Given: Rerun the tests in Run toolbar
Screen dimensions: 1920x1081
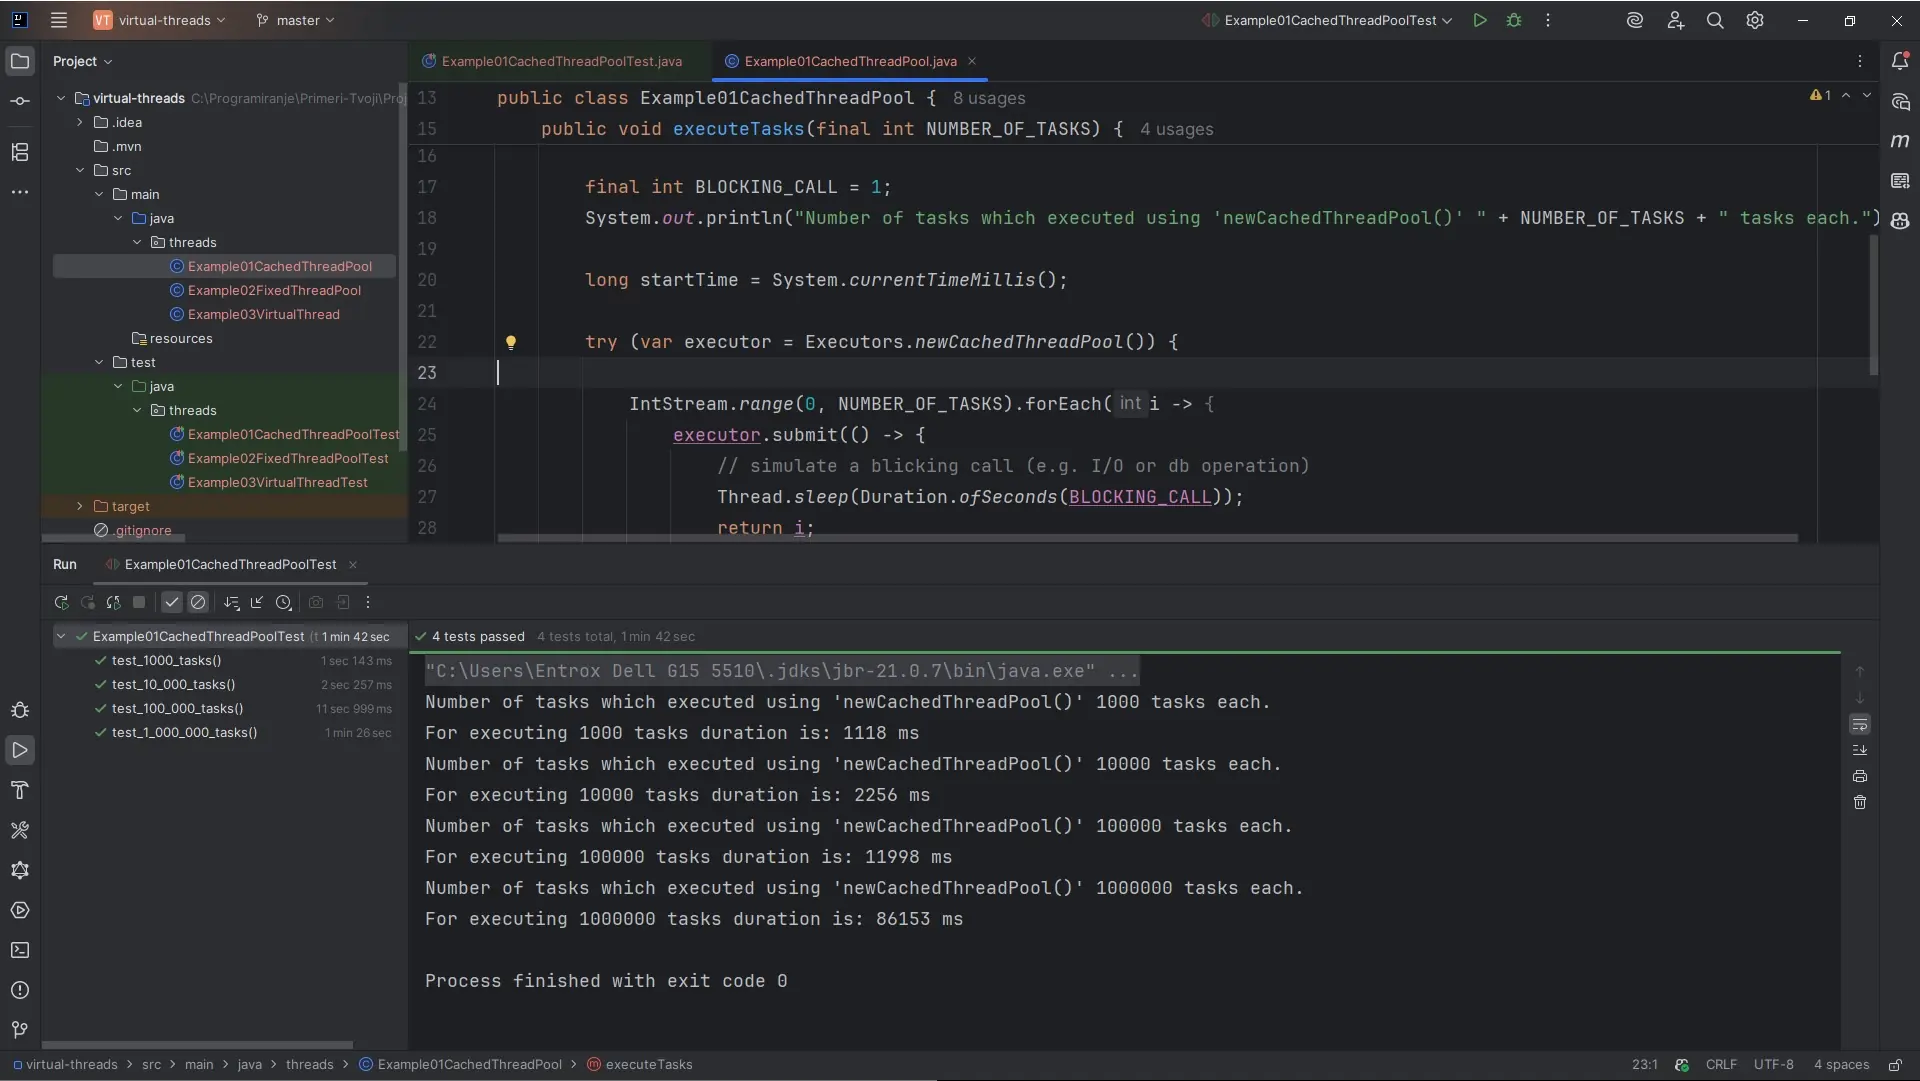Looking at the screenshot, I should point(61,603).
